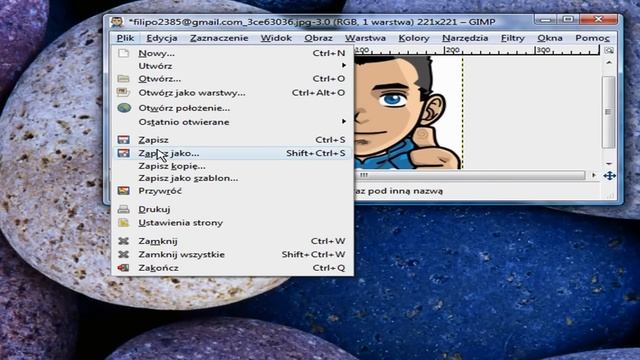Open the Pomoc menu
The image size is (640, 360).
coord(592,38)
